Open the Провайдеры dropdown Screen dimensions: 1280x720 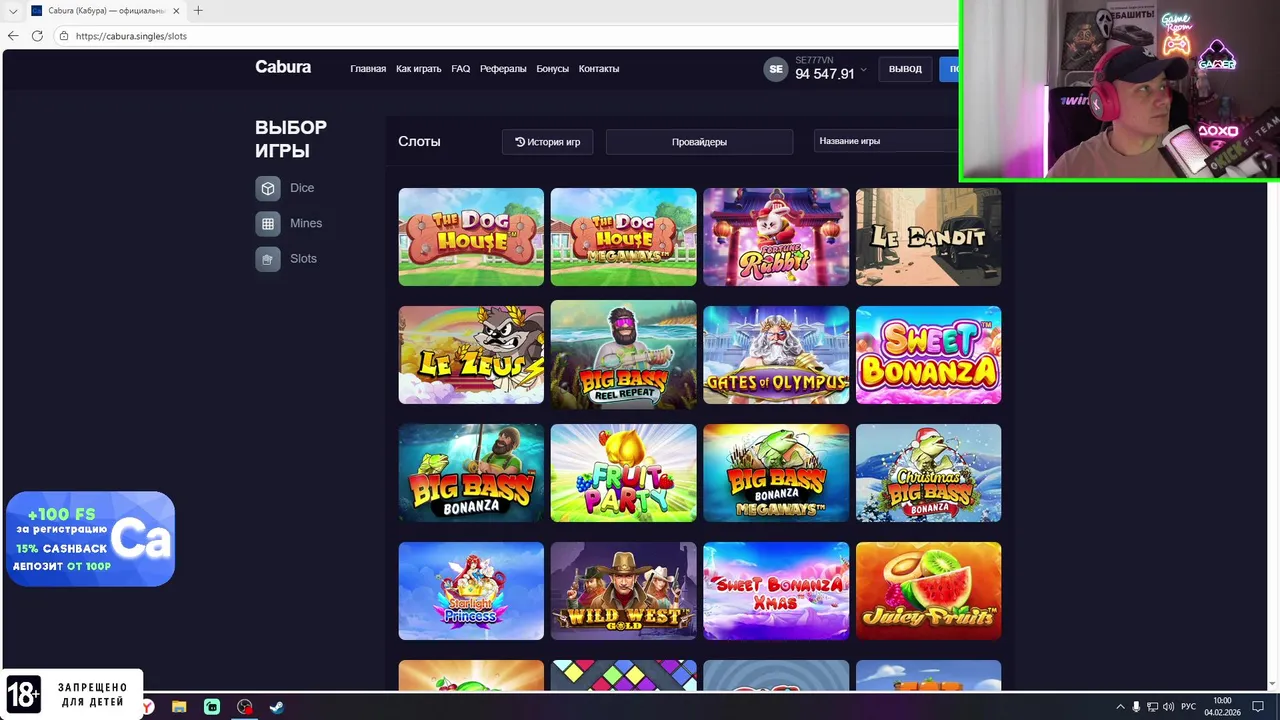[x=699, y=142]
